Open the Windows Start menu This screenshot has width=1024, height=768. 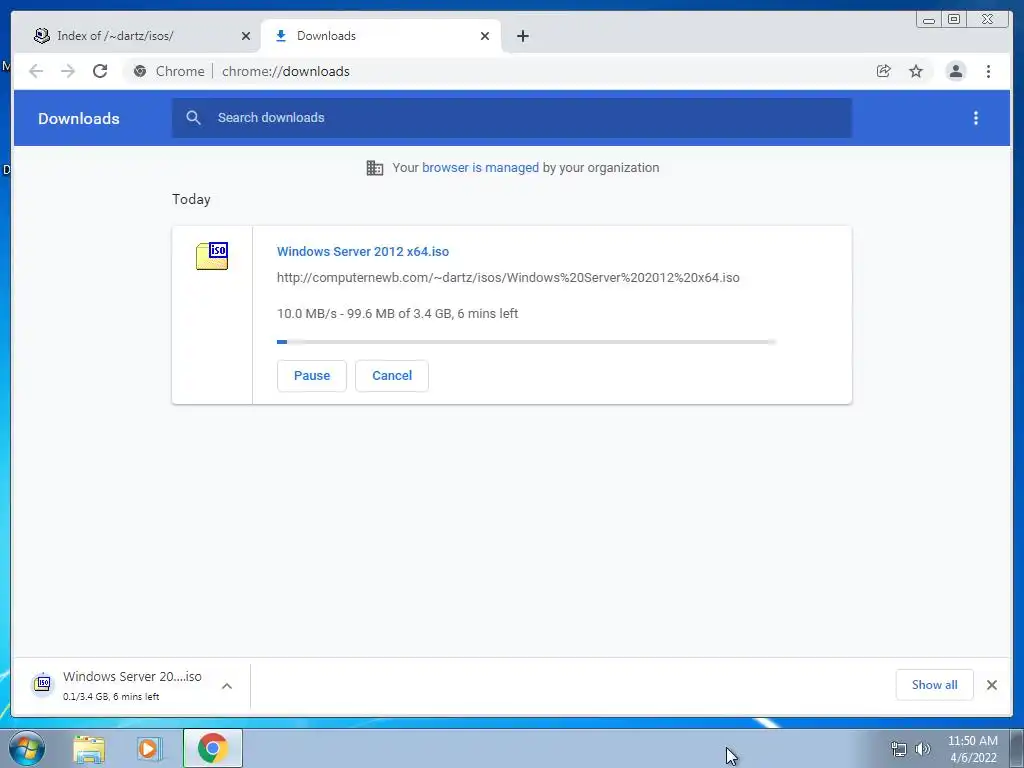tap(27, 748)
